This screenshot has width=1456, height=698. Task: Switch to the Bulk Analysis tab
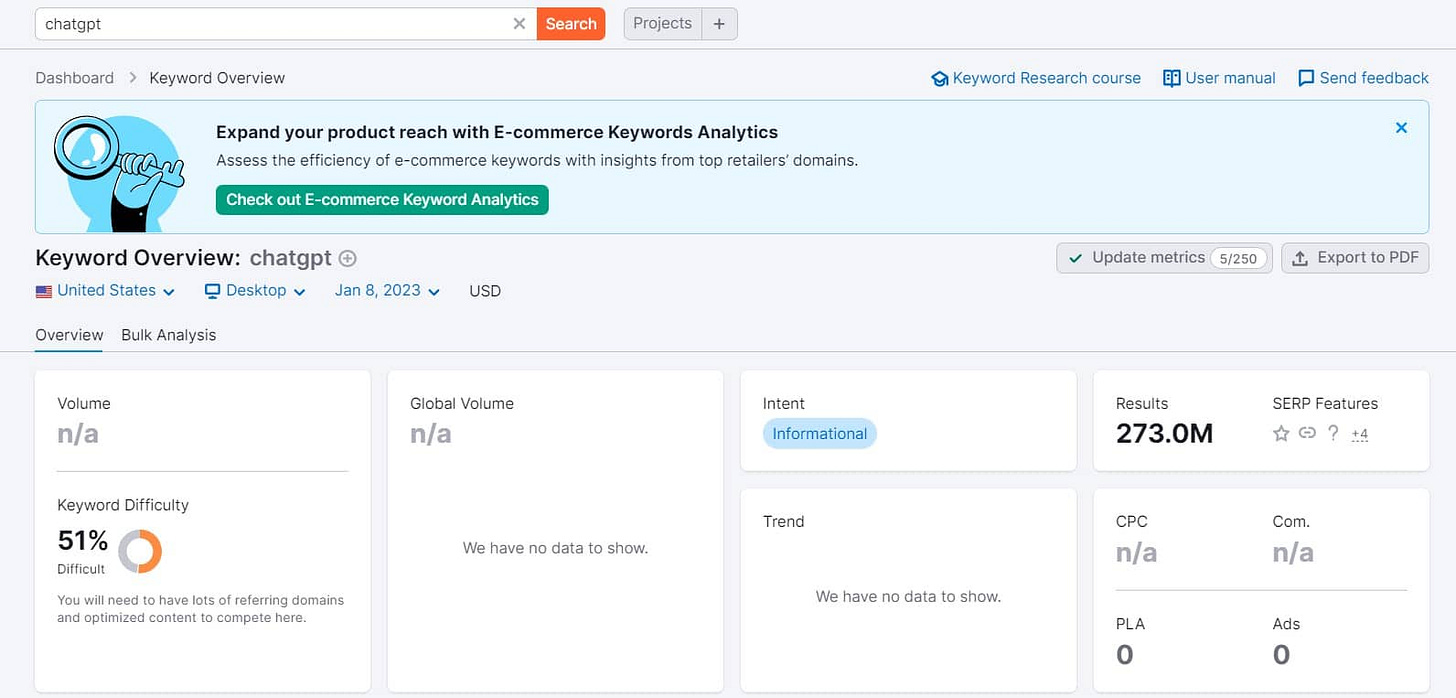168,335
